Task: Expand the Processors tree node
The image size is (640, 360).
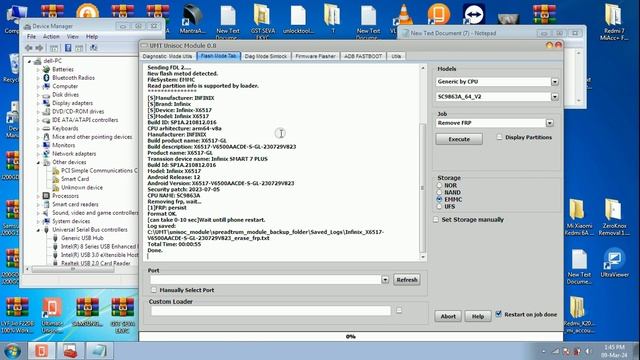Action: click(x=38, y=196)
